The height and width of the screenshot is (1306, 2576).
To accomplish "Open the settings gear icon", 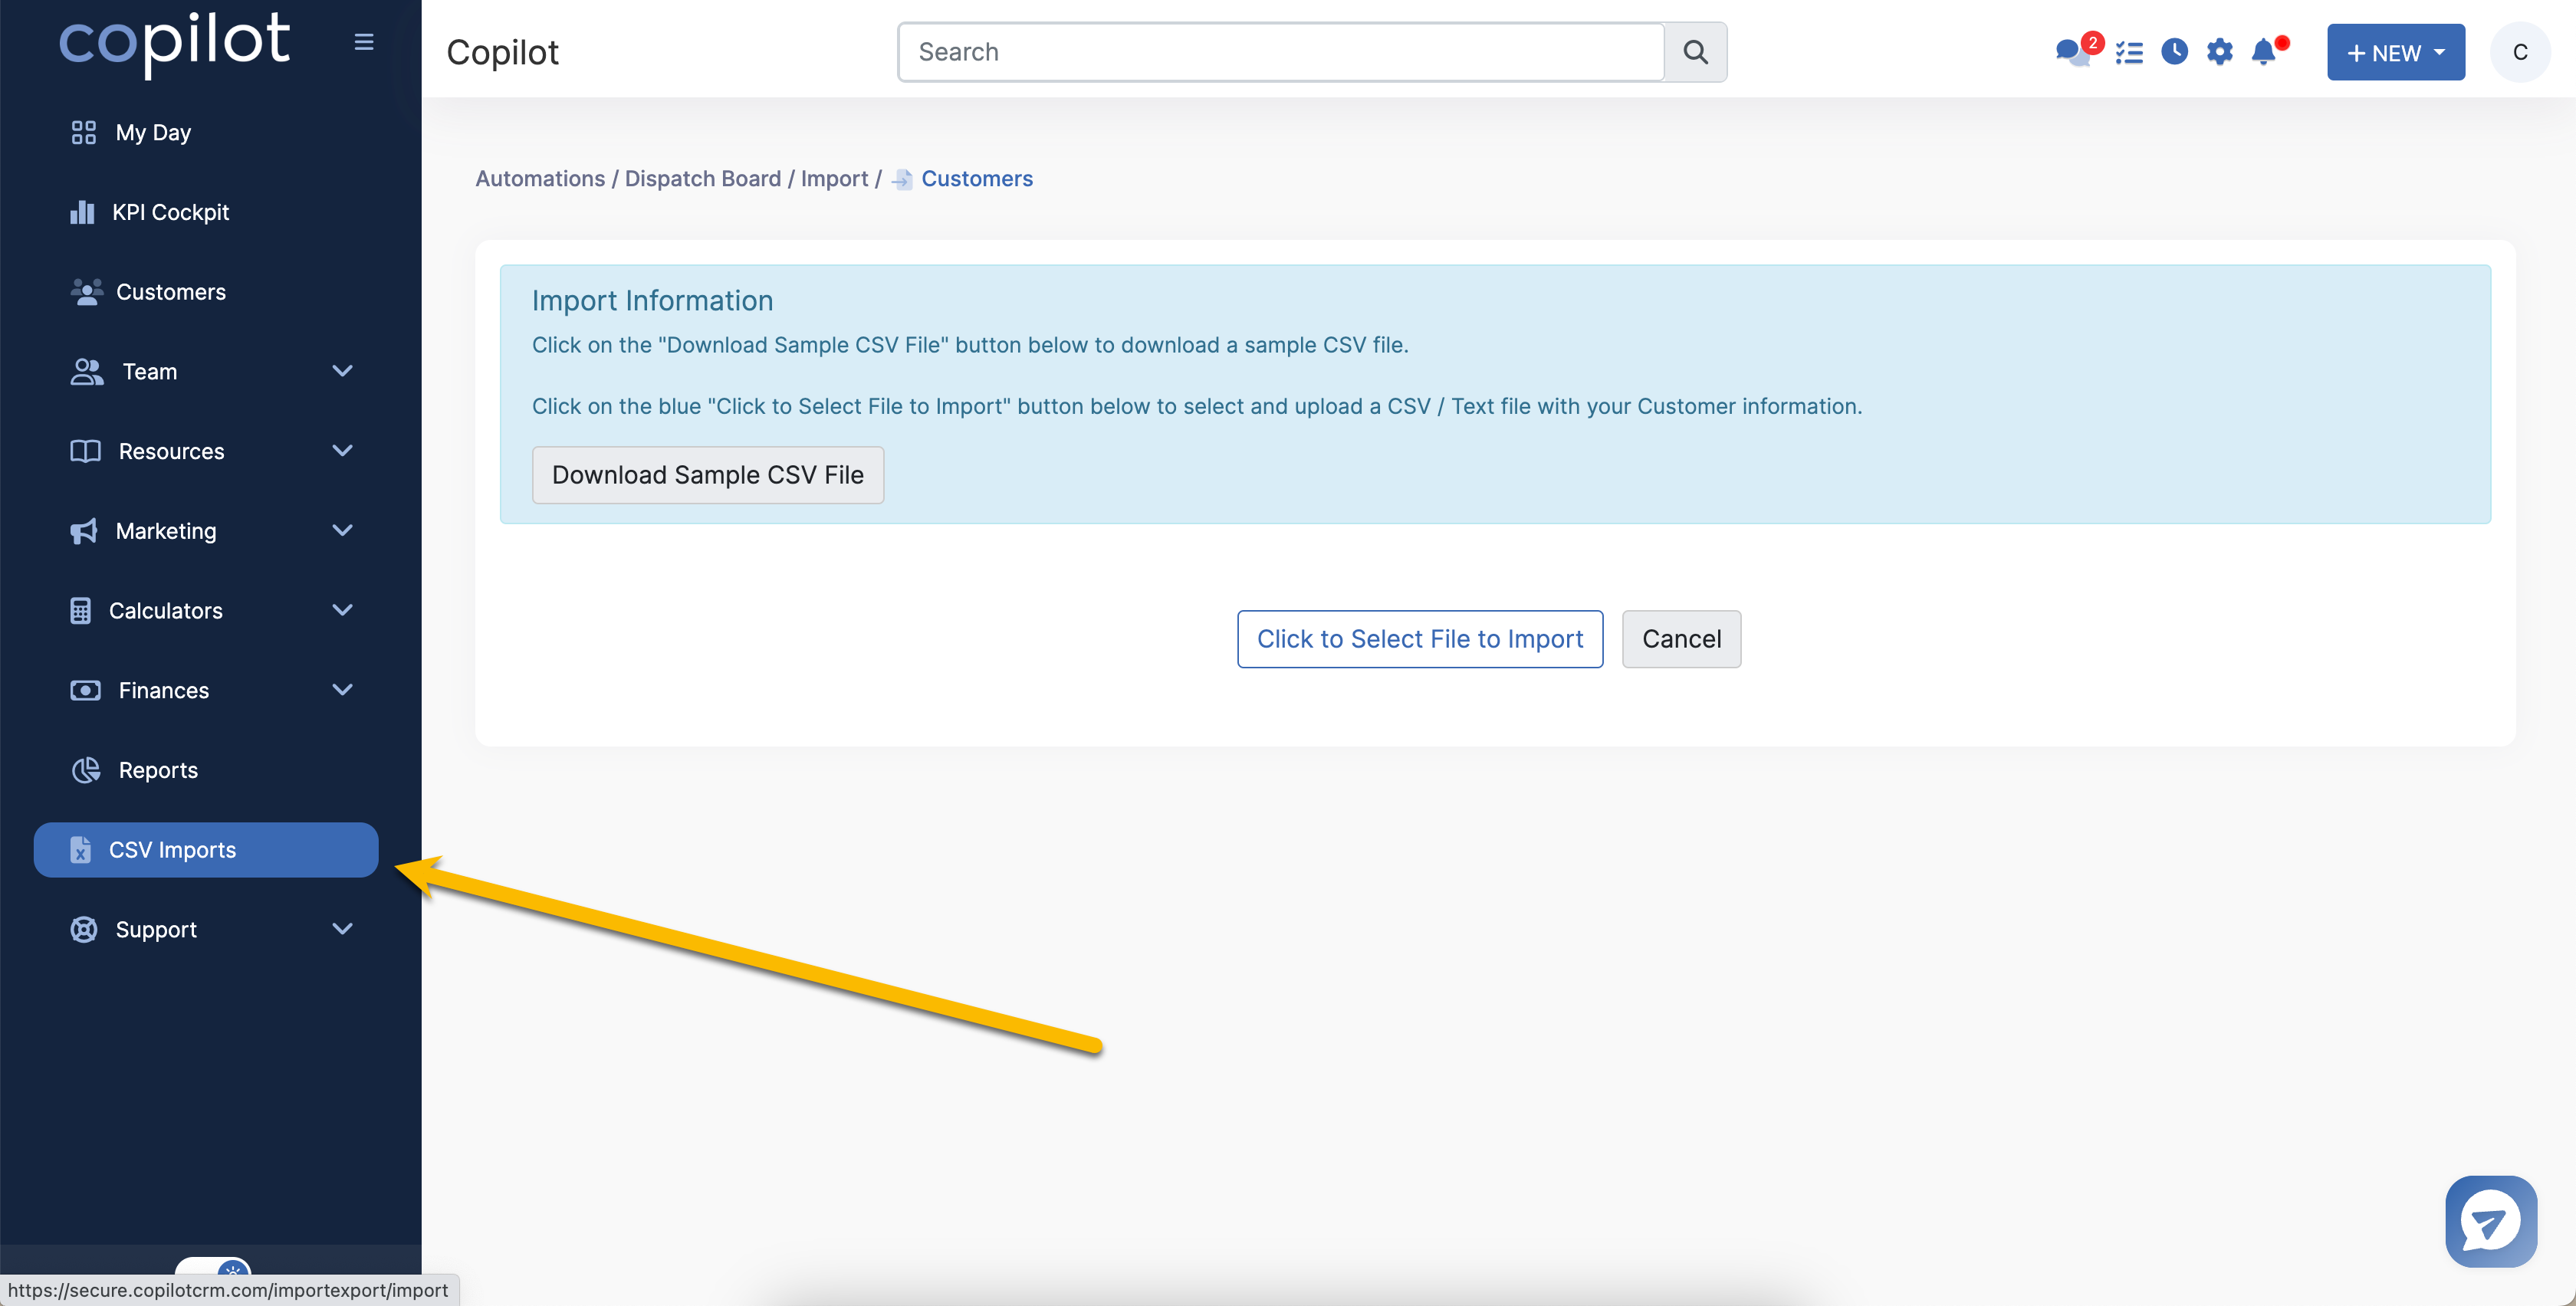I will (x=2219, y=52).
